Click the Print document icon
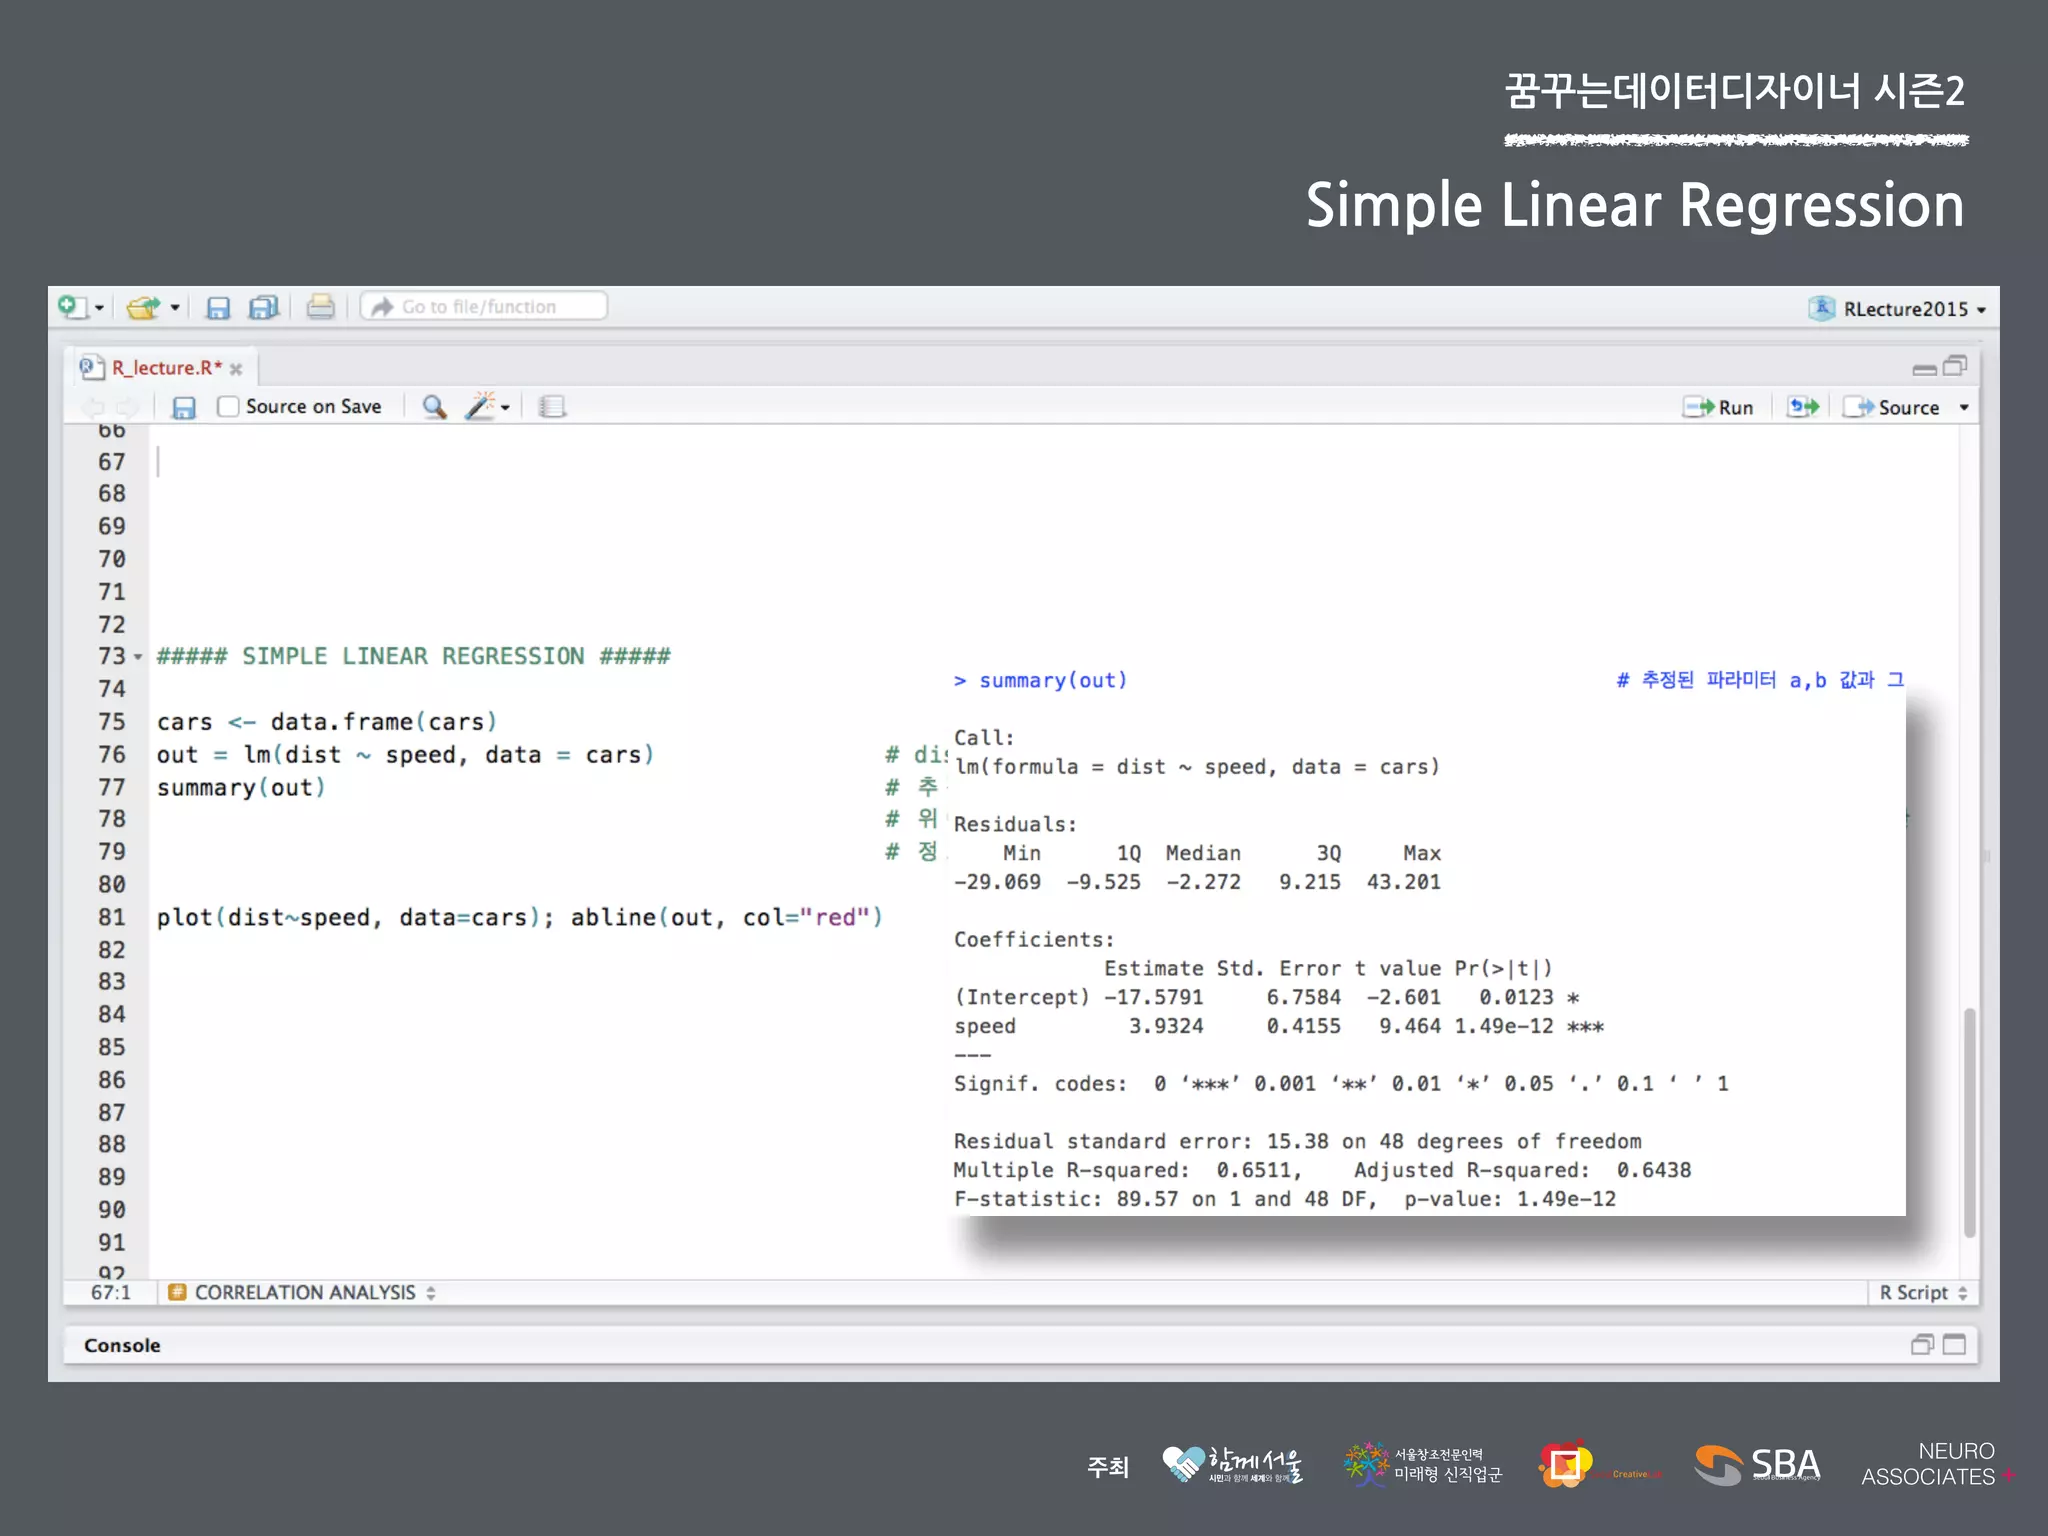 tap(320, 307)
